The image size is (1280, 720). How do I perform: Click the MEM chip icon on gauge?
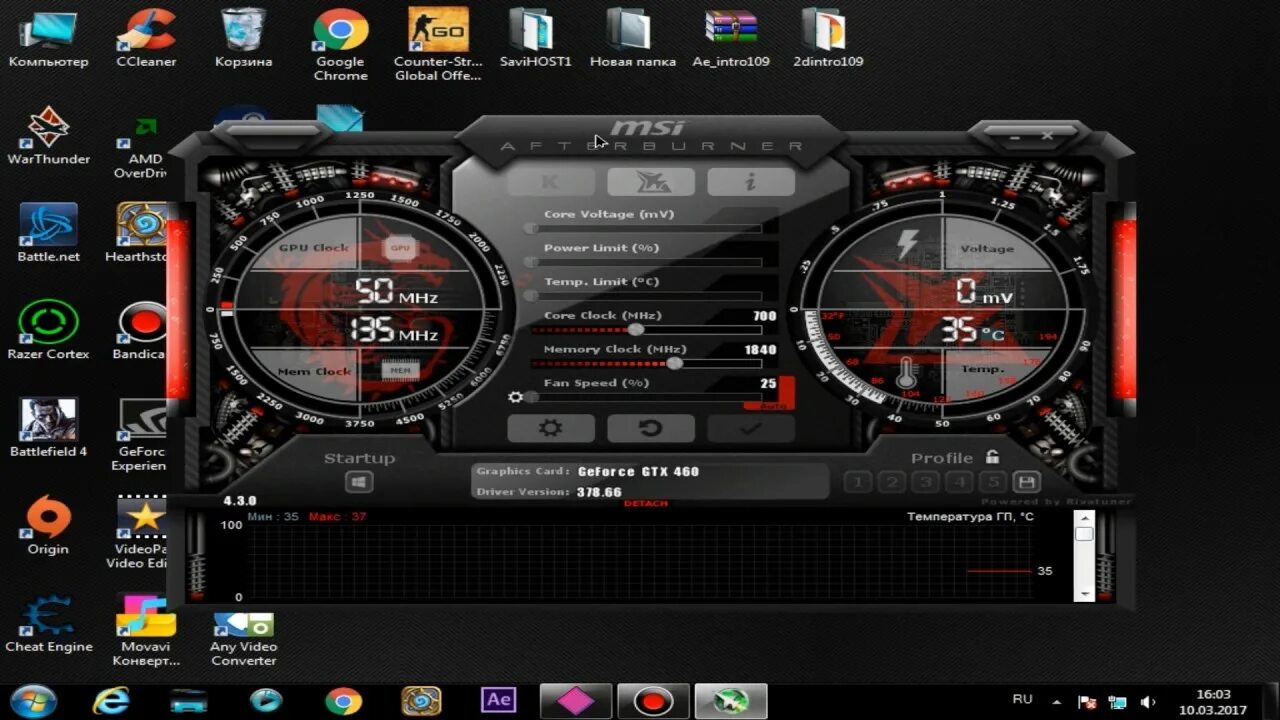click(x=400, y=371)
